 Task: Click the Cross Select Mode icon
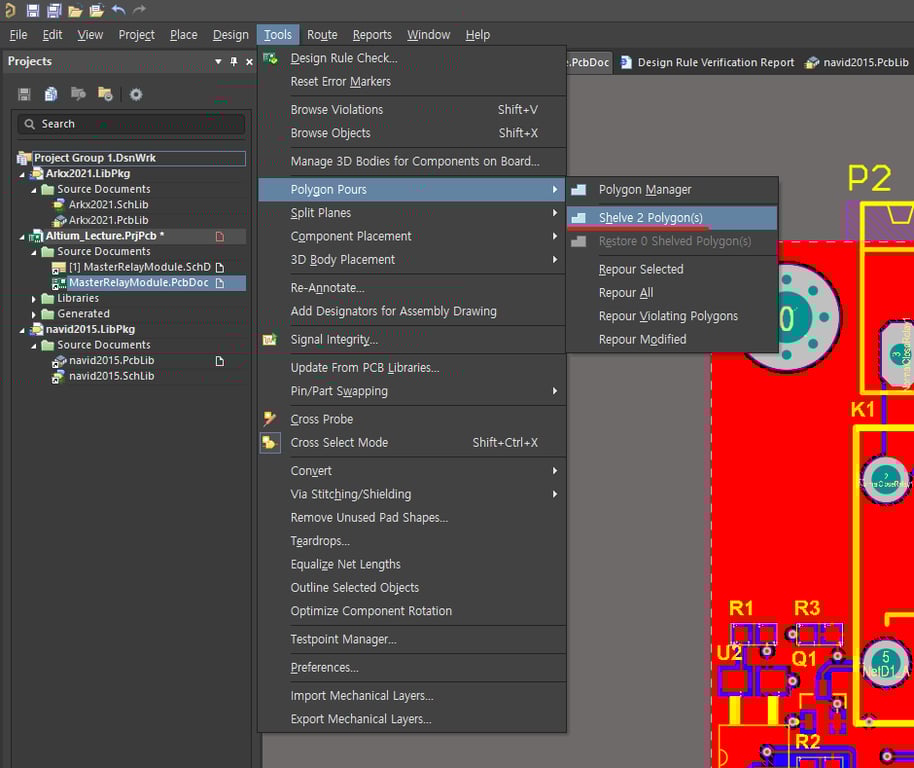point(269,442)
